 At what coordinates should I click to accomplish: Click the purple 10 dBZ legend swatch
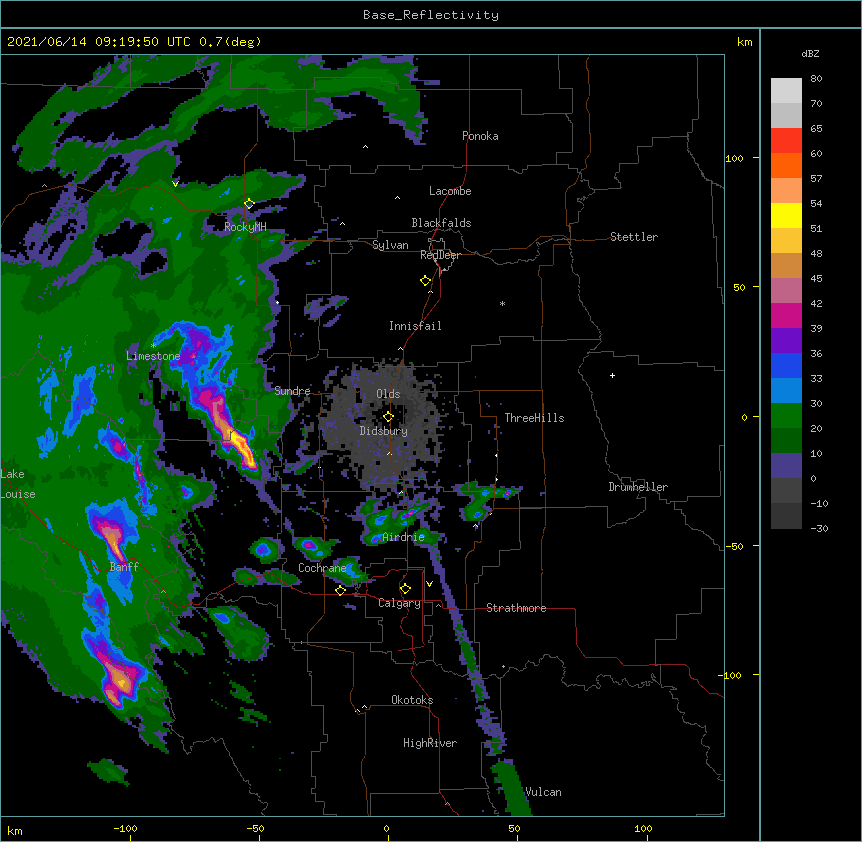[786, 466]
